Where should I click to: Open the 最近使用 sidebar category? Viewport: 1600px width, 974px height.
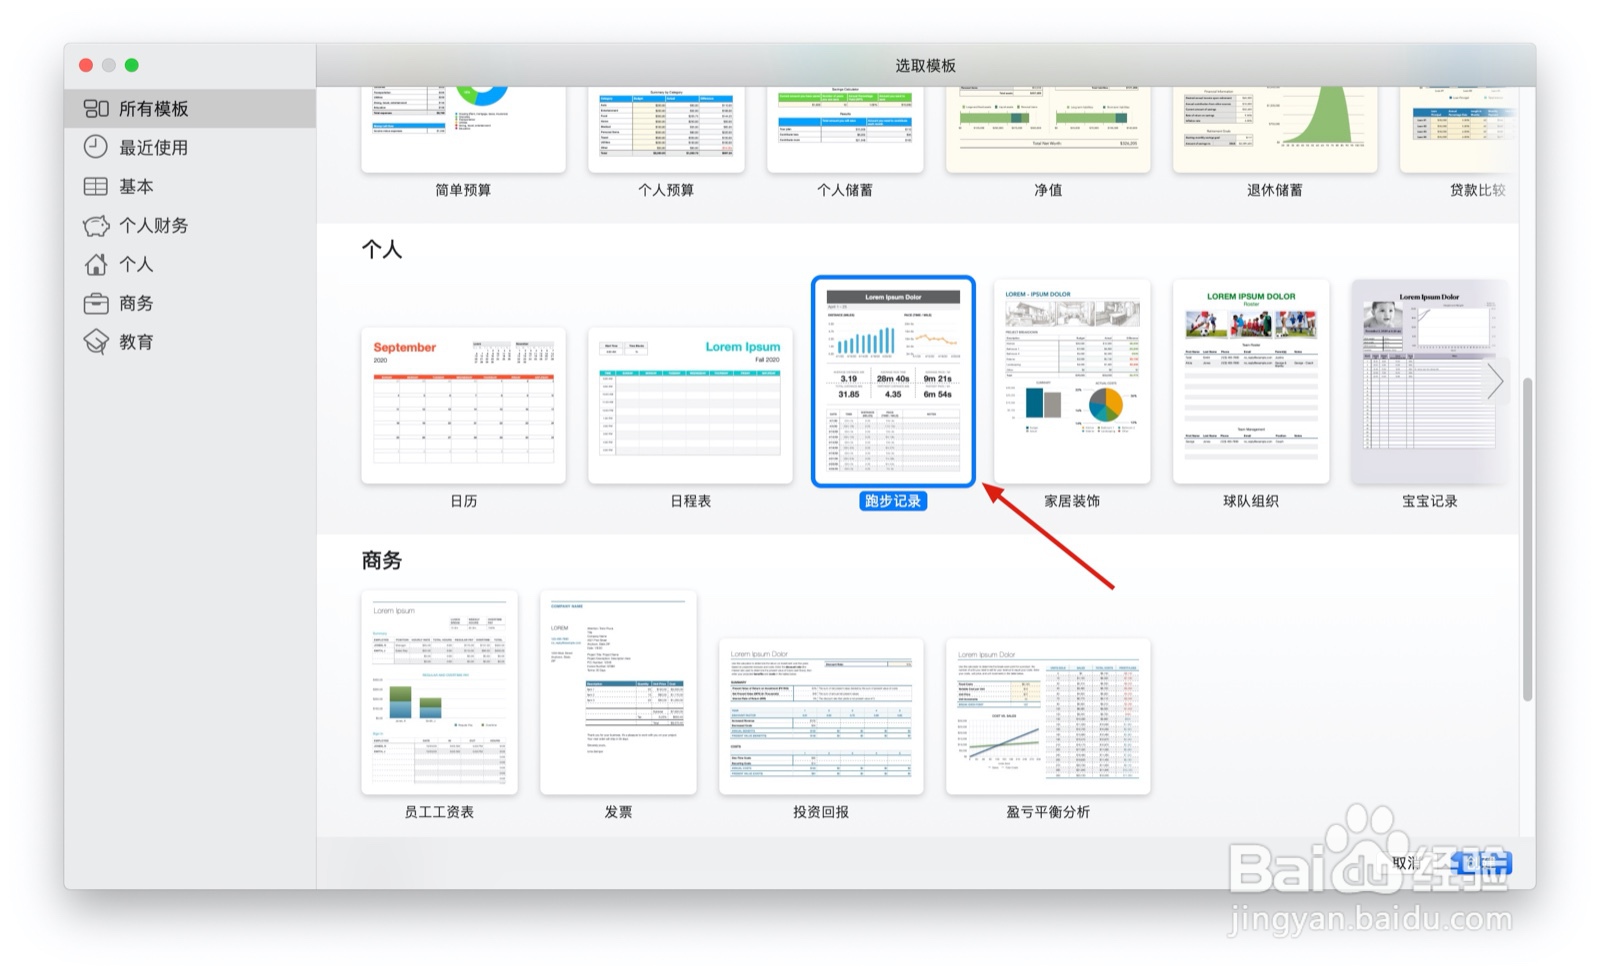pyautogui.click(x=190, y=147)
